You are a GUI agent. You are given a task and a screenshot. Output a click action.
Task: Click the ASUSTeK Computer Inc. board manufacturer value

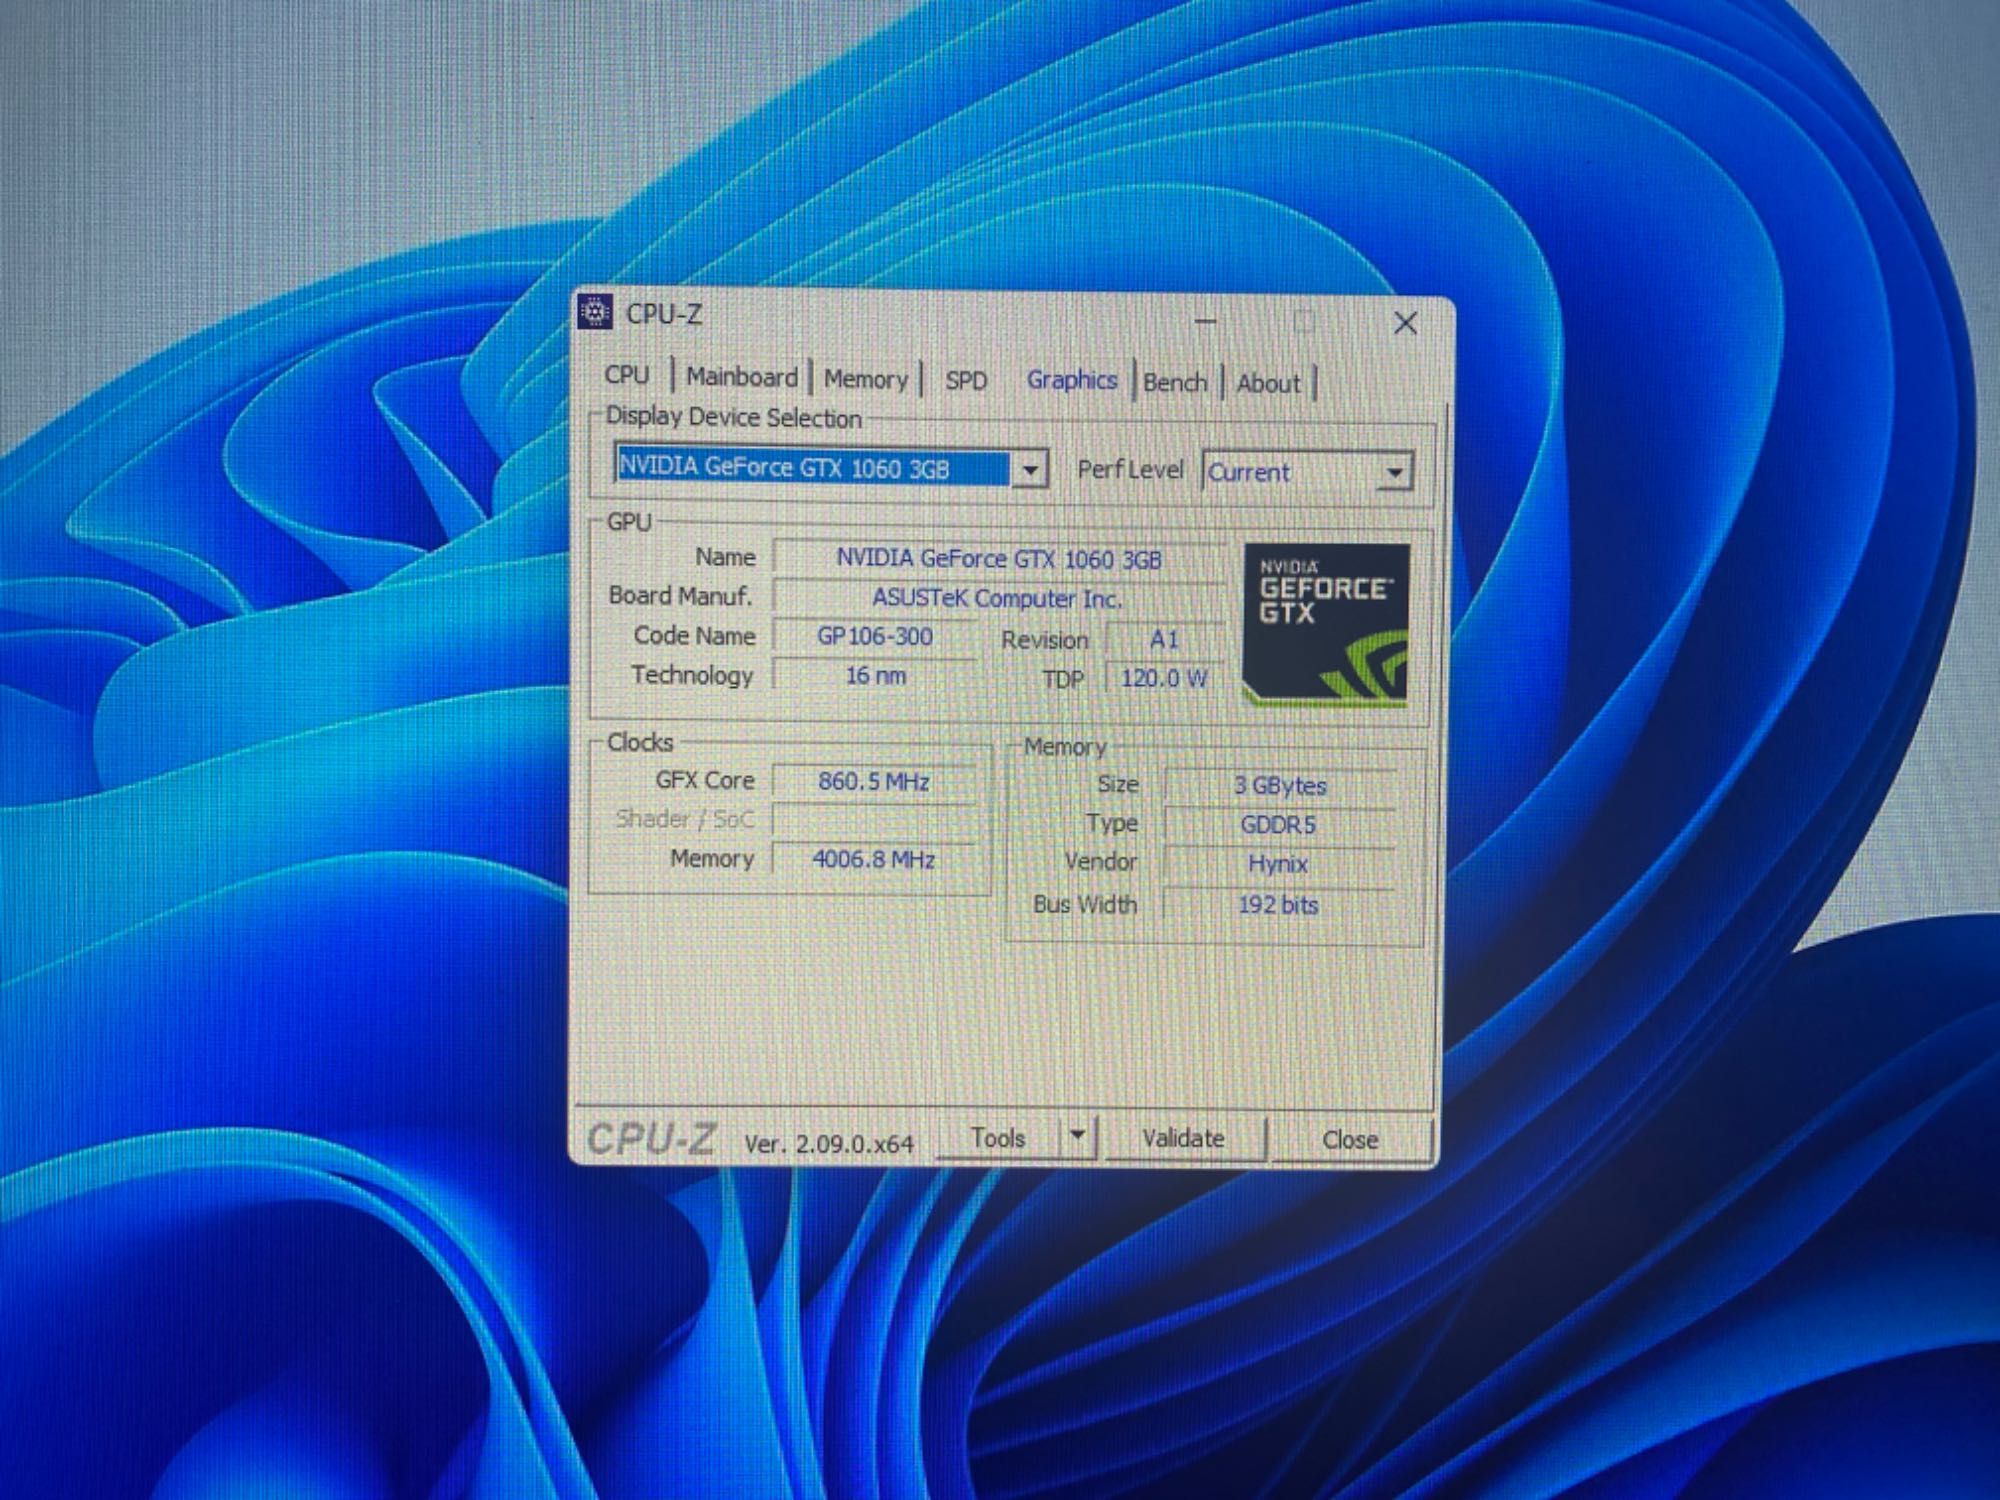pos(997,598)
